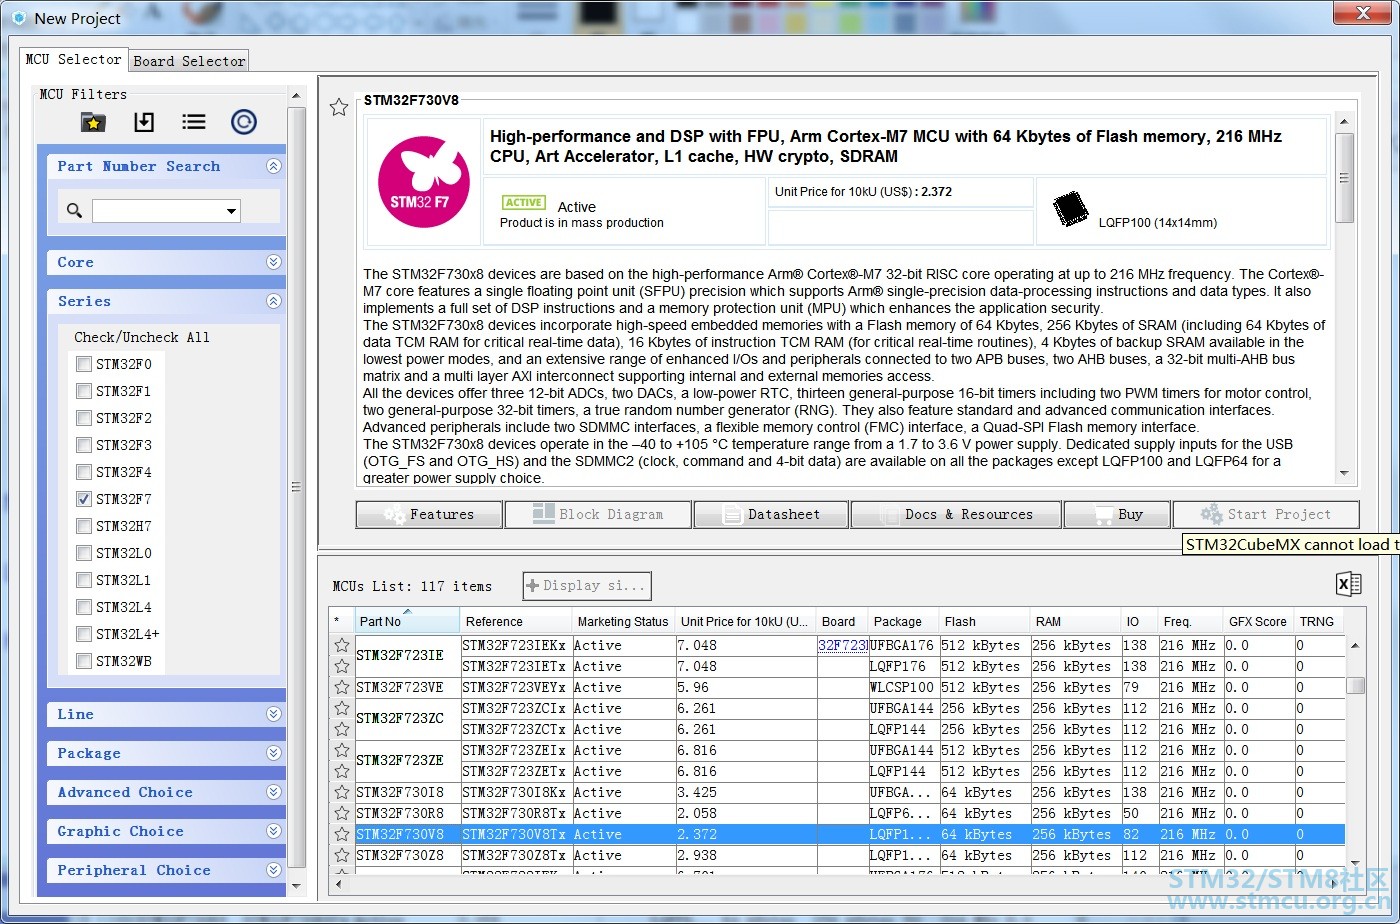
Task: Click the LQFP100 chip package image
Action: (1071, 208)
